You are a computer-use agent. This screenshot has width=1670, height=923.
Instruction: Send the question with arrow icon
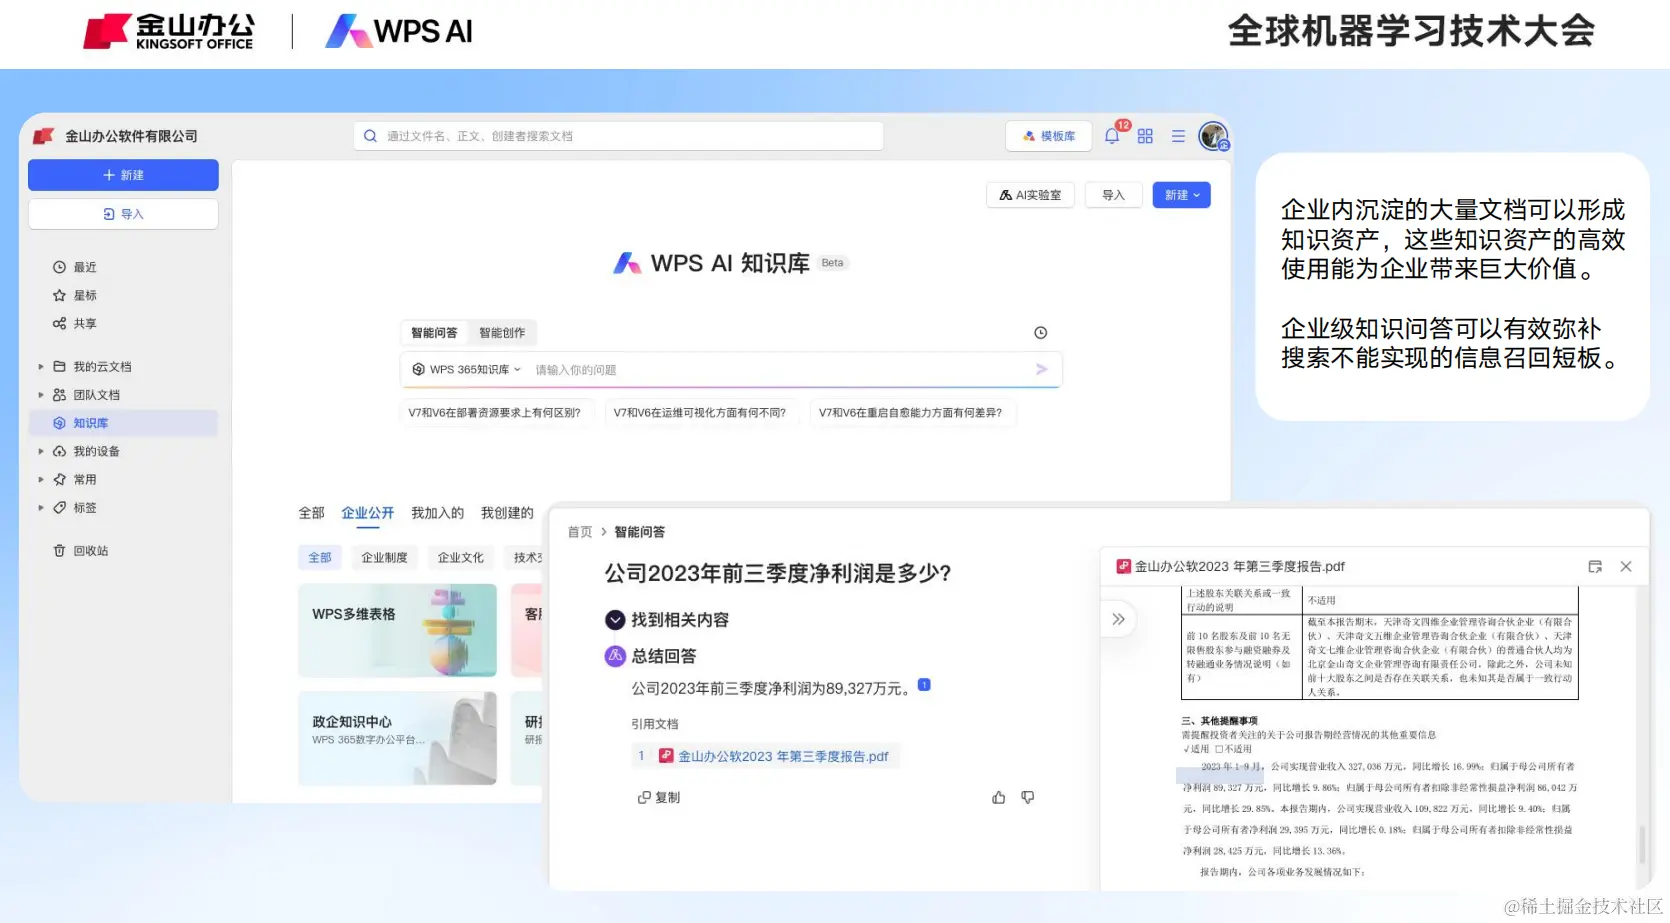[x=1041, y=369]
